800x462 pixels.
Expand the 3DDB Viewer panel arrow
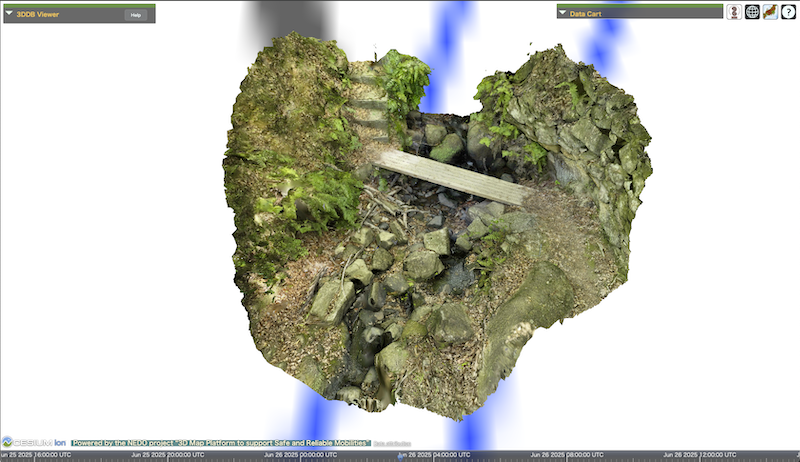[9, 13]
